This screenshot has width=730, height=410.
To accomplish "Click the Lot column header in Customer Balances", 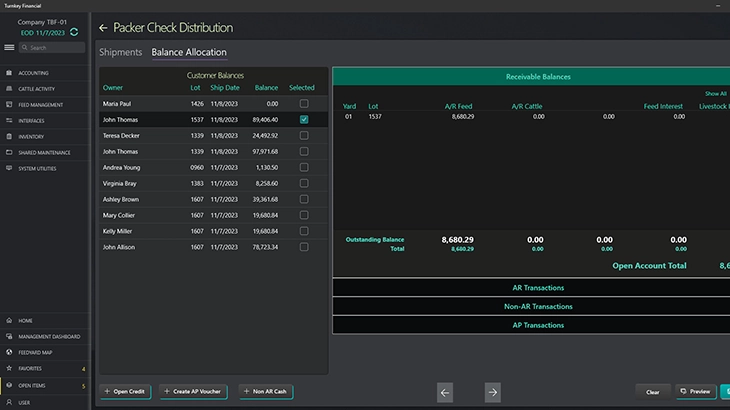I will [195, 87].
